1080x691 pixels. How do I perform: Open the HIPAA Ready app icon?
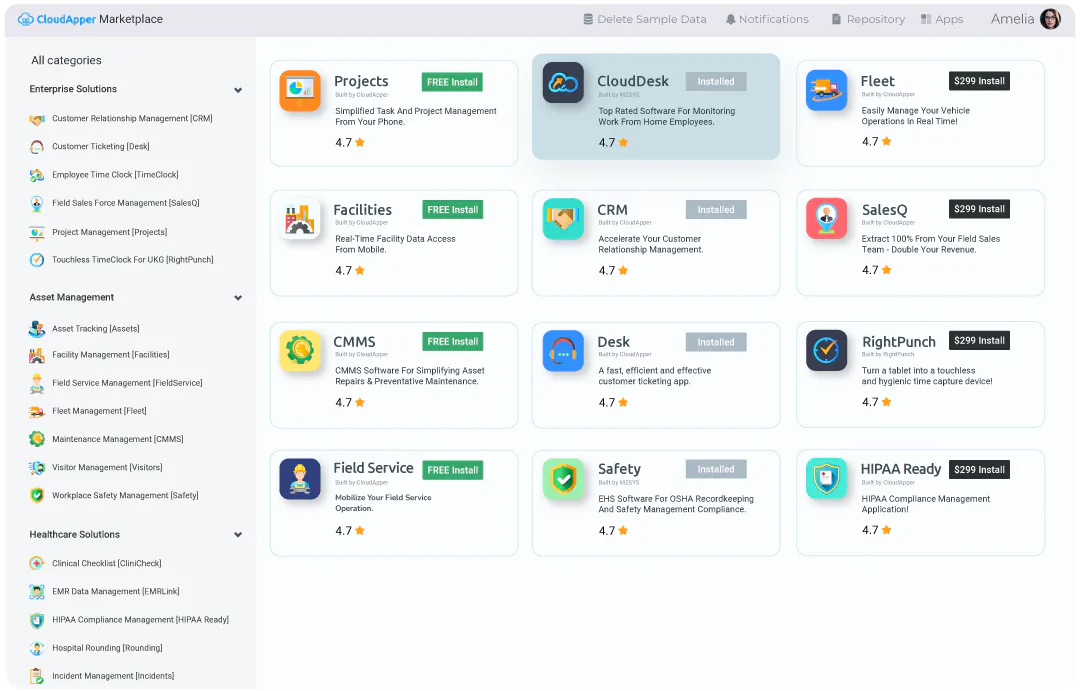pyautogui.click(x=826, y=479)
